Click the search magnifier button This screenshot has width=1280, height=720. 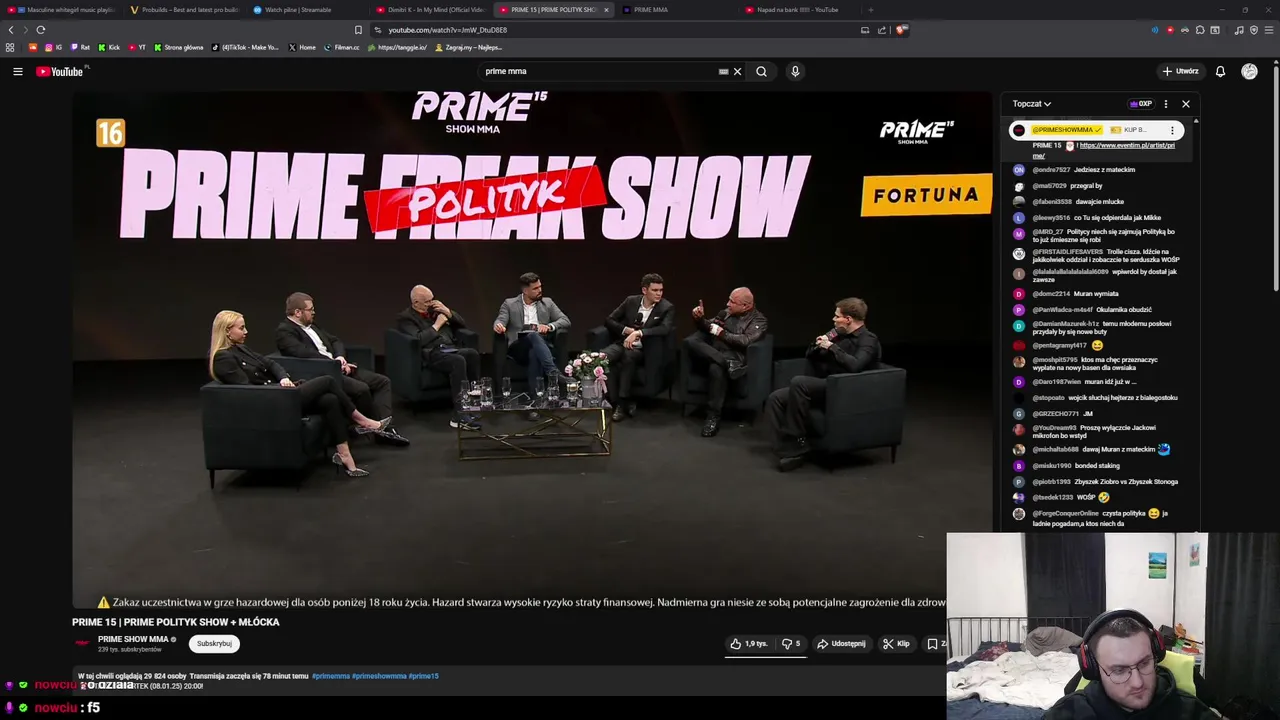pos(761,71)
